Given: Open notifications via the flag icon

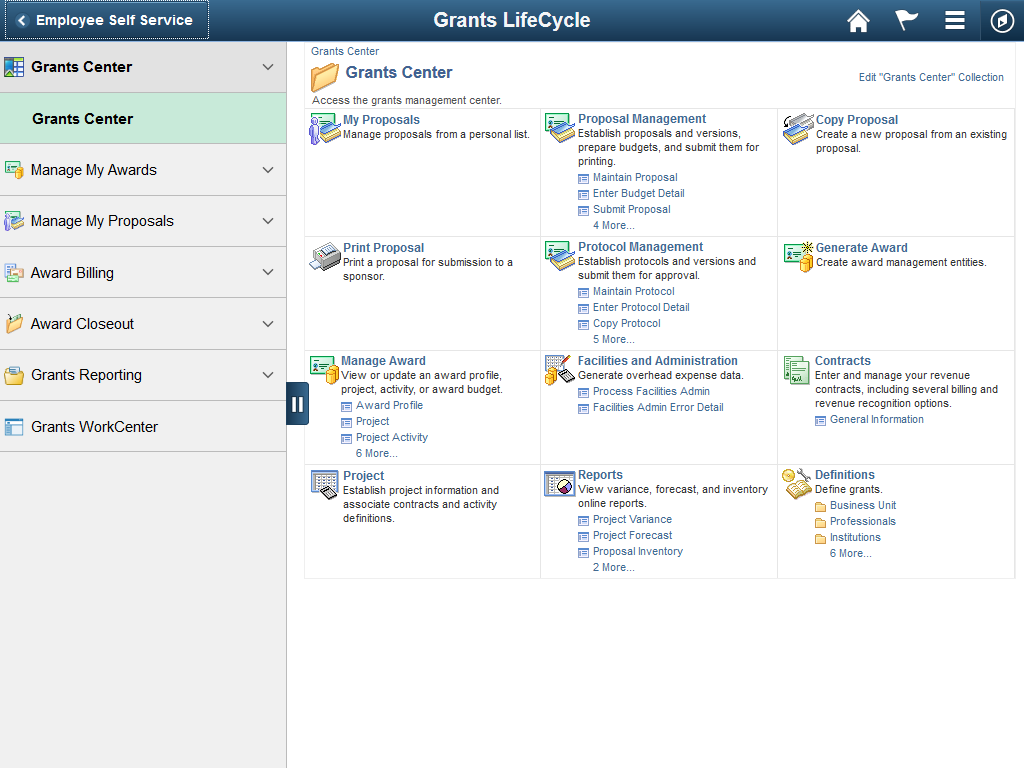Looking at the screenshot, I should point(906,20).
